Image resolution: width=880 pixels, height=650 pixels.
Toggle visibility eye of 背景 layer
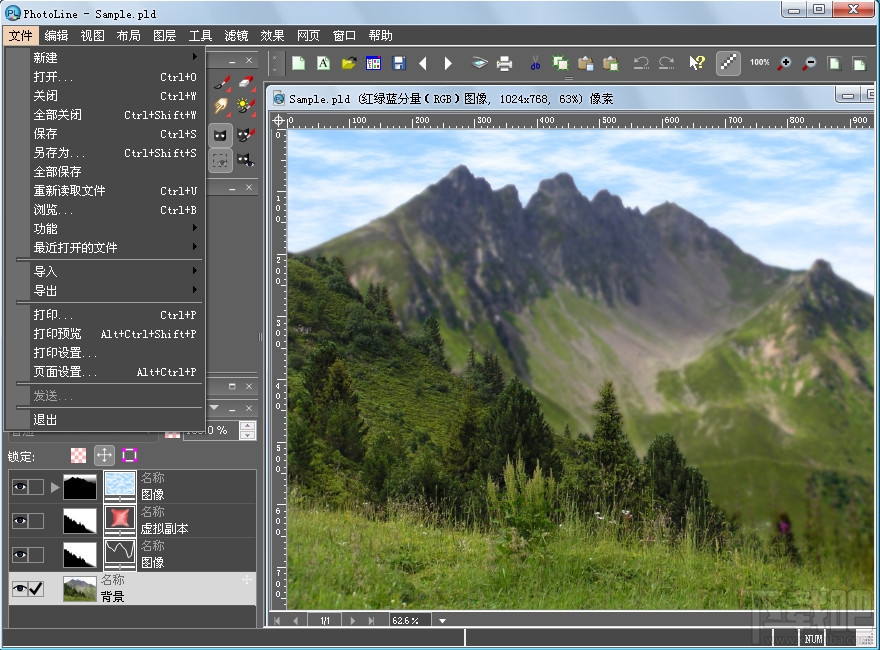(20, 588)
